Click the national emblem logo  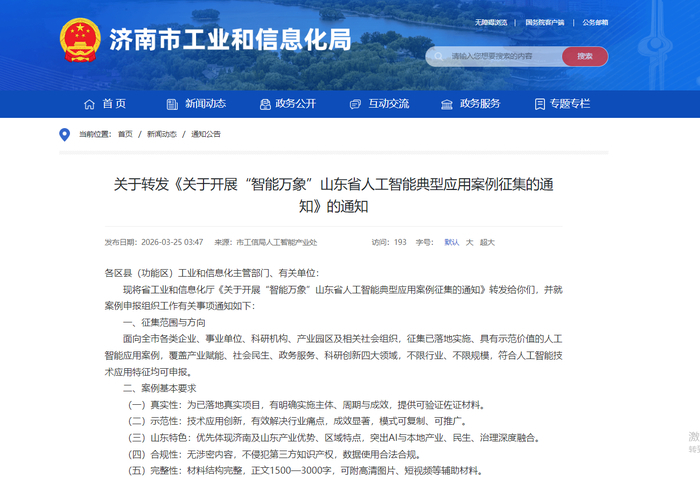pyautogui.click(x=80, y=41)
